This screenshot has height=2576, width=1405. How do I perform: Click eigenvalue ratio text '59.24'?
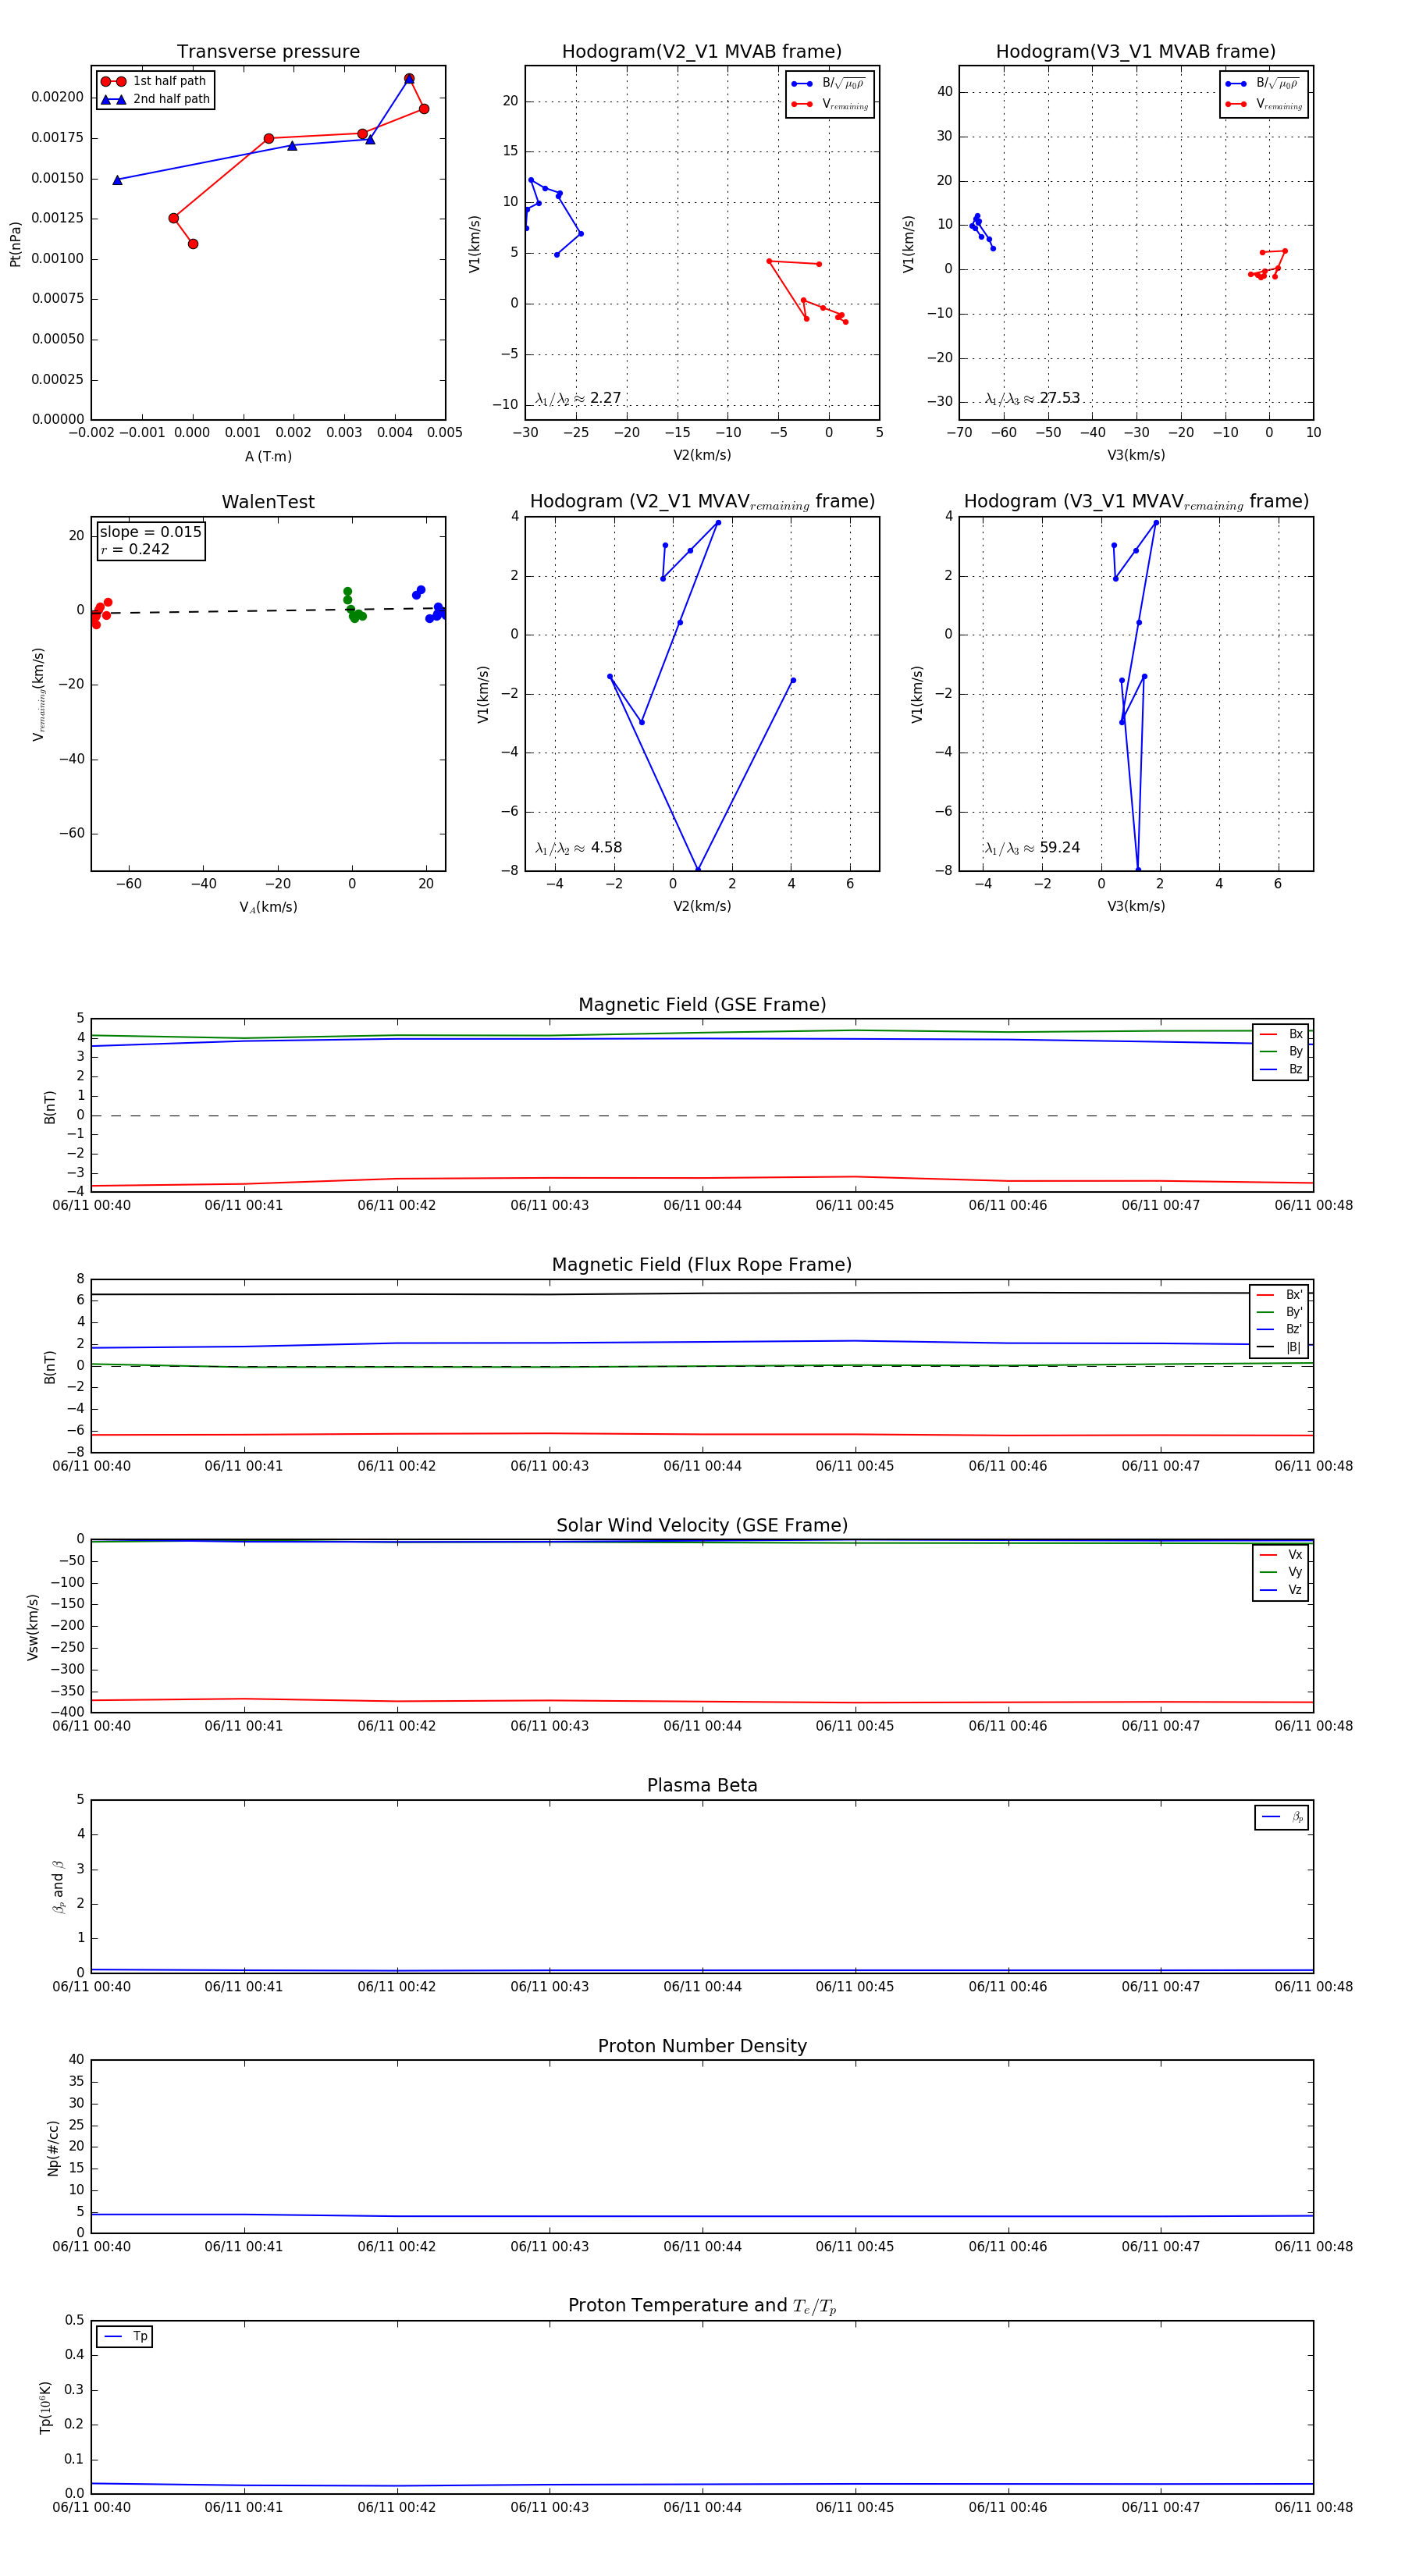pyautogui.click(x=1059, y=848)
